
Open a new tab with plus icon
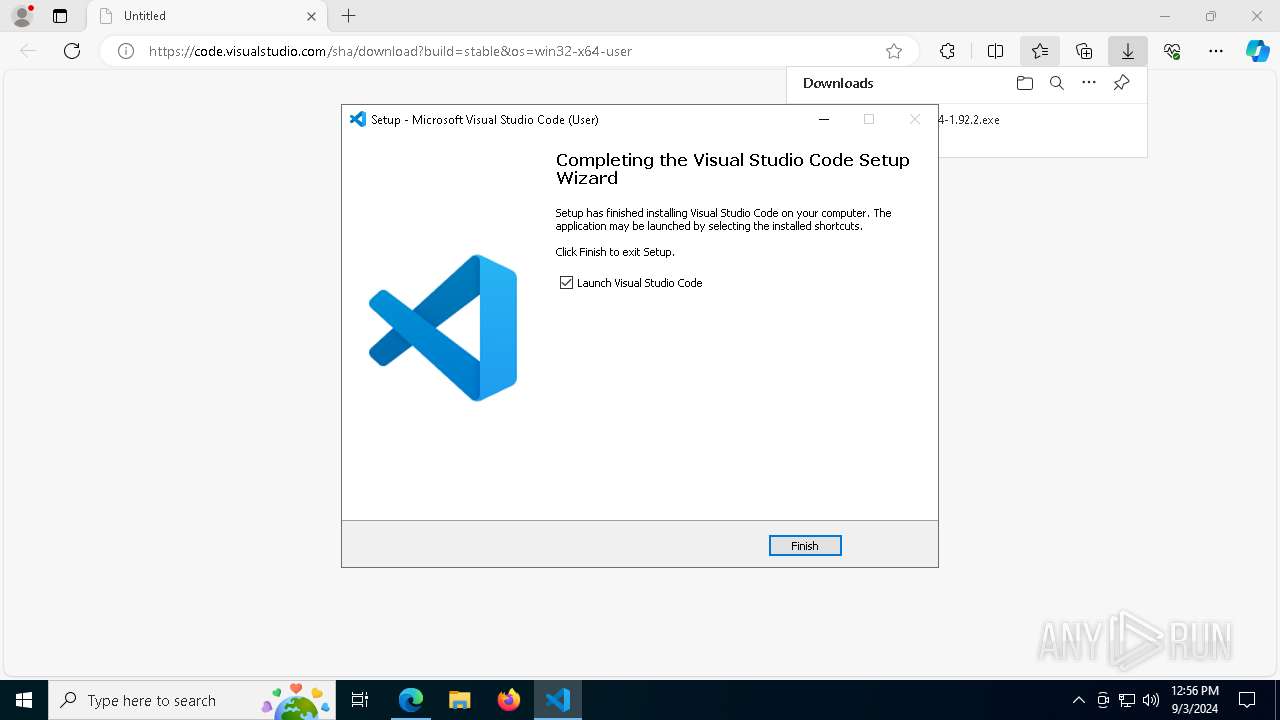pos(348,16)
